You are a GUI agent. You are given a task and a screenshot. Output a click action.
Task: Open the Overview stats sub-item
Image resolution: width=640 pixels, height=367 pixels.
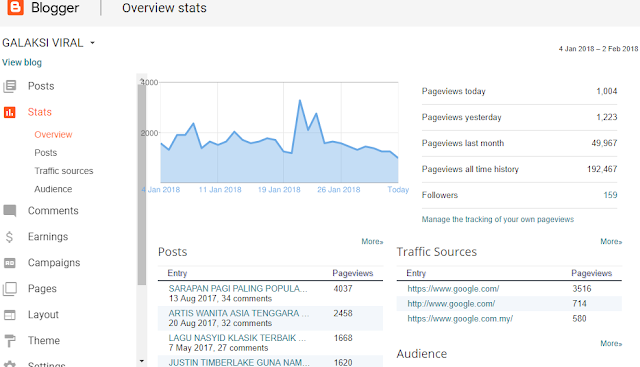coord(53,135)
